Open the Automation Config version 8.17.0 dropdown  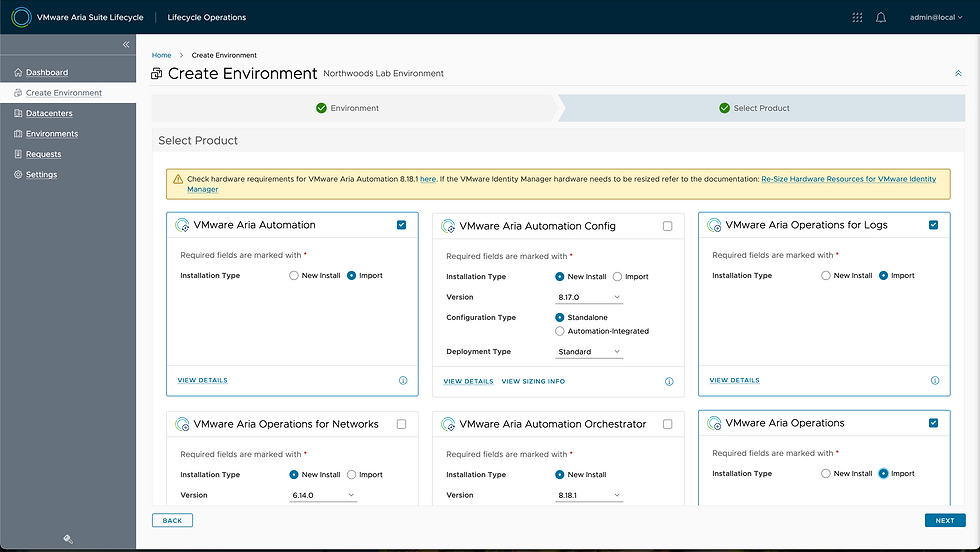coord(589,298)
